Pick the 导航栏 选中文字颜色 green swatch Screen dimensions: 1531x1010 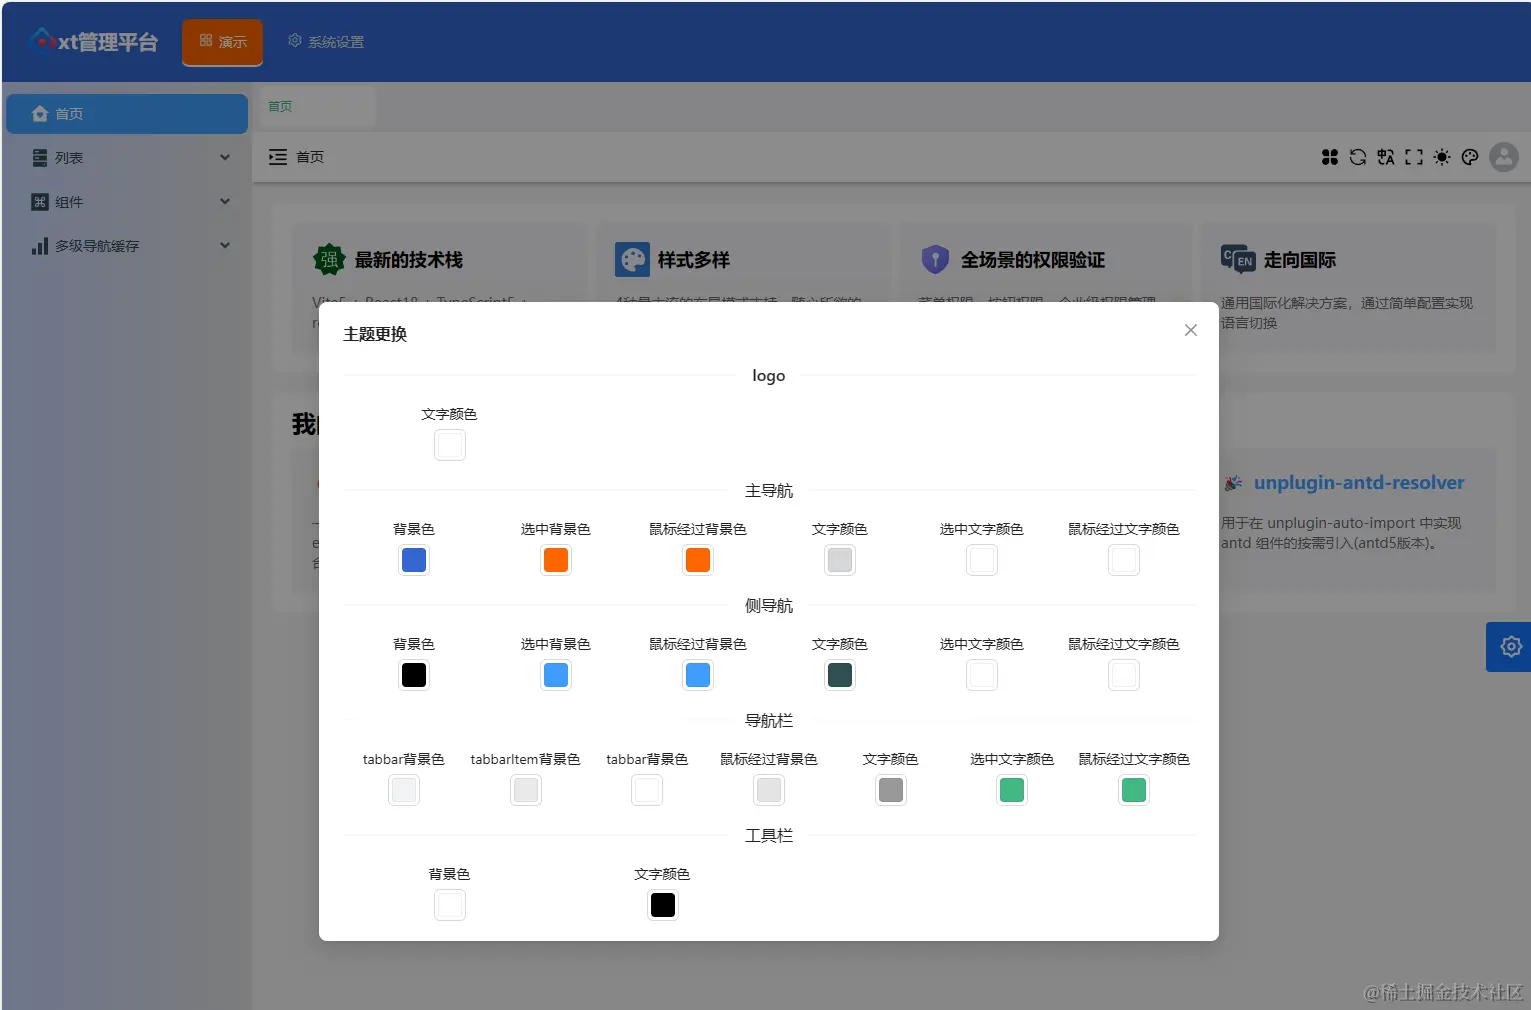(x=1012, y=790)
